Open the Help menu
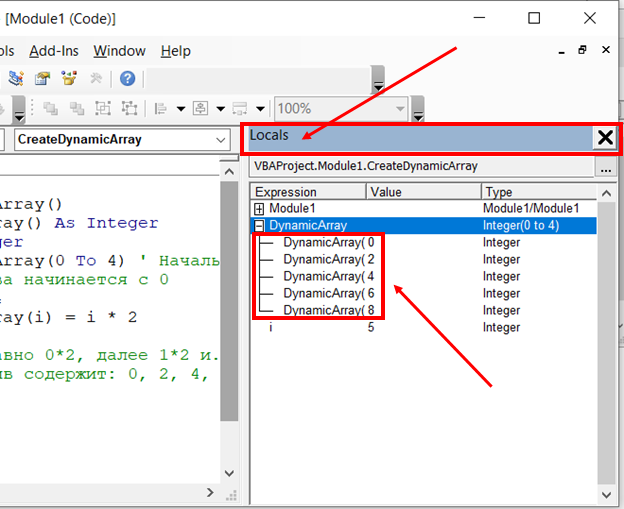The height and width of the screenshot is (509, 624). 176,51
